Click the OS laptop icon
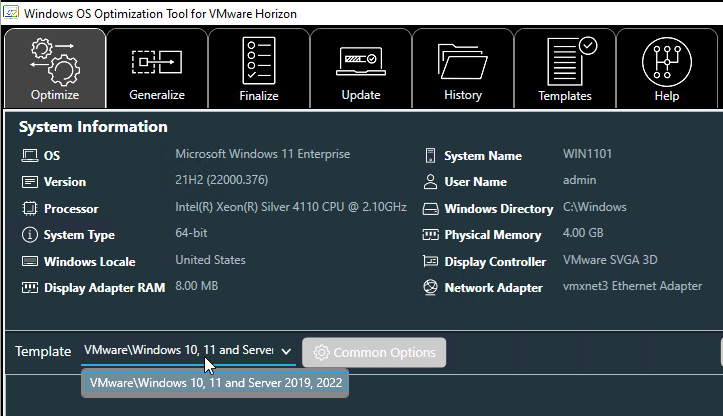Screen dimensions: 723x416 [x=30, y=155]
